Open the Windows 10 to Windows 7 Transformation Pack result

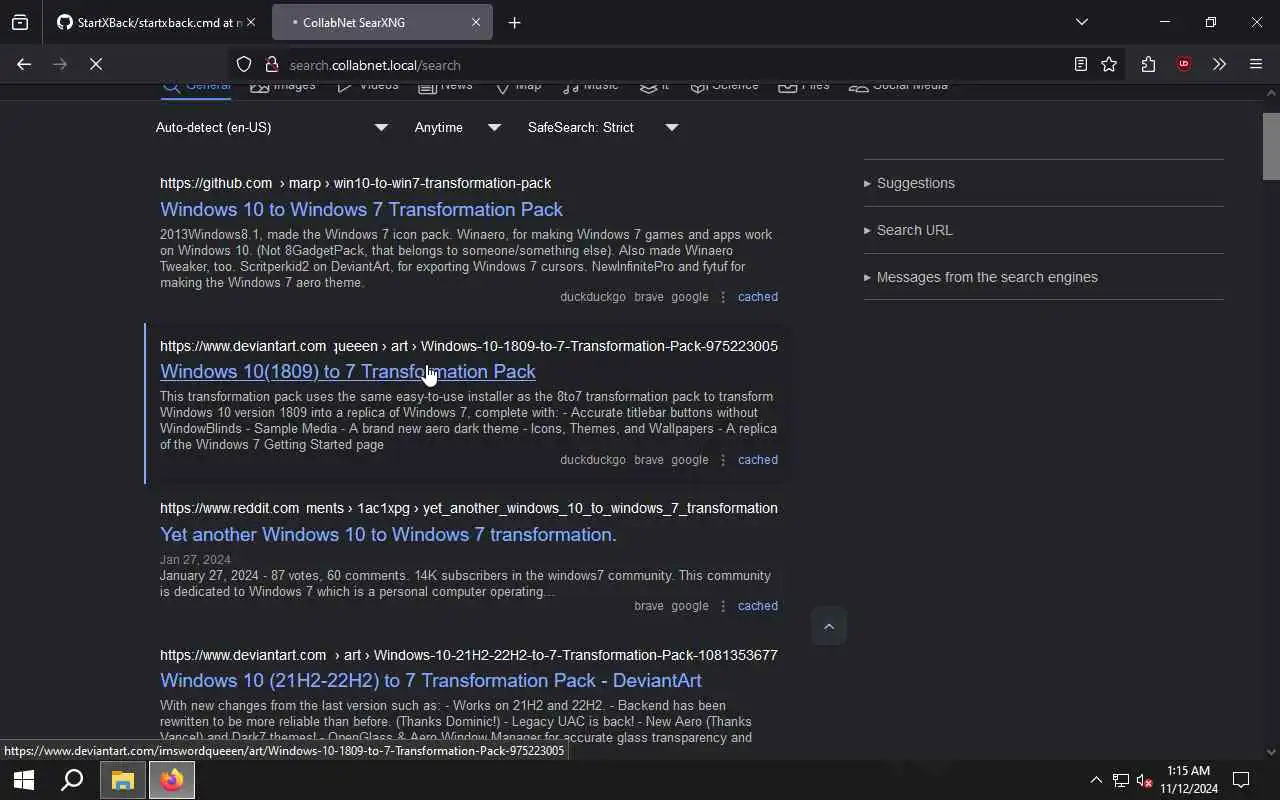tap(361, 209)
